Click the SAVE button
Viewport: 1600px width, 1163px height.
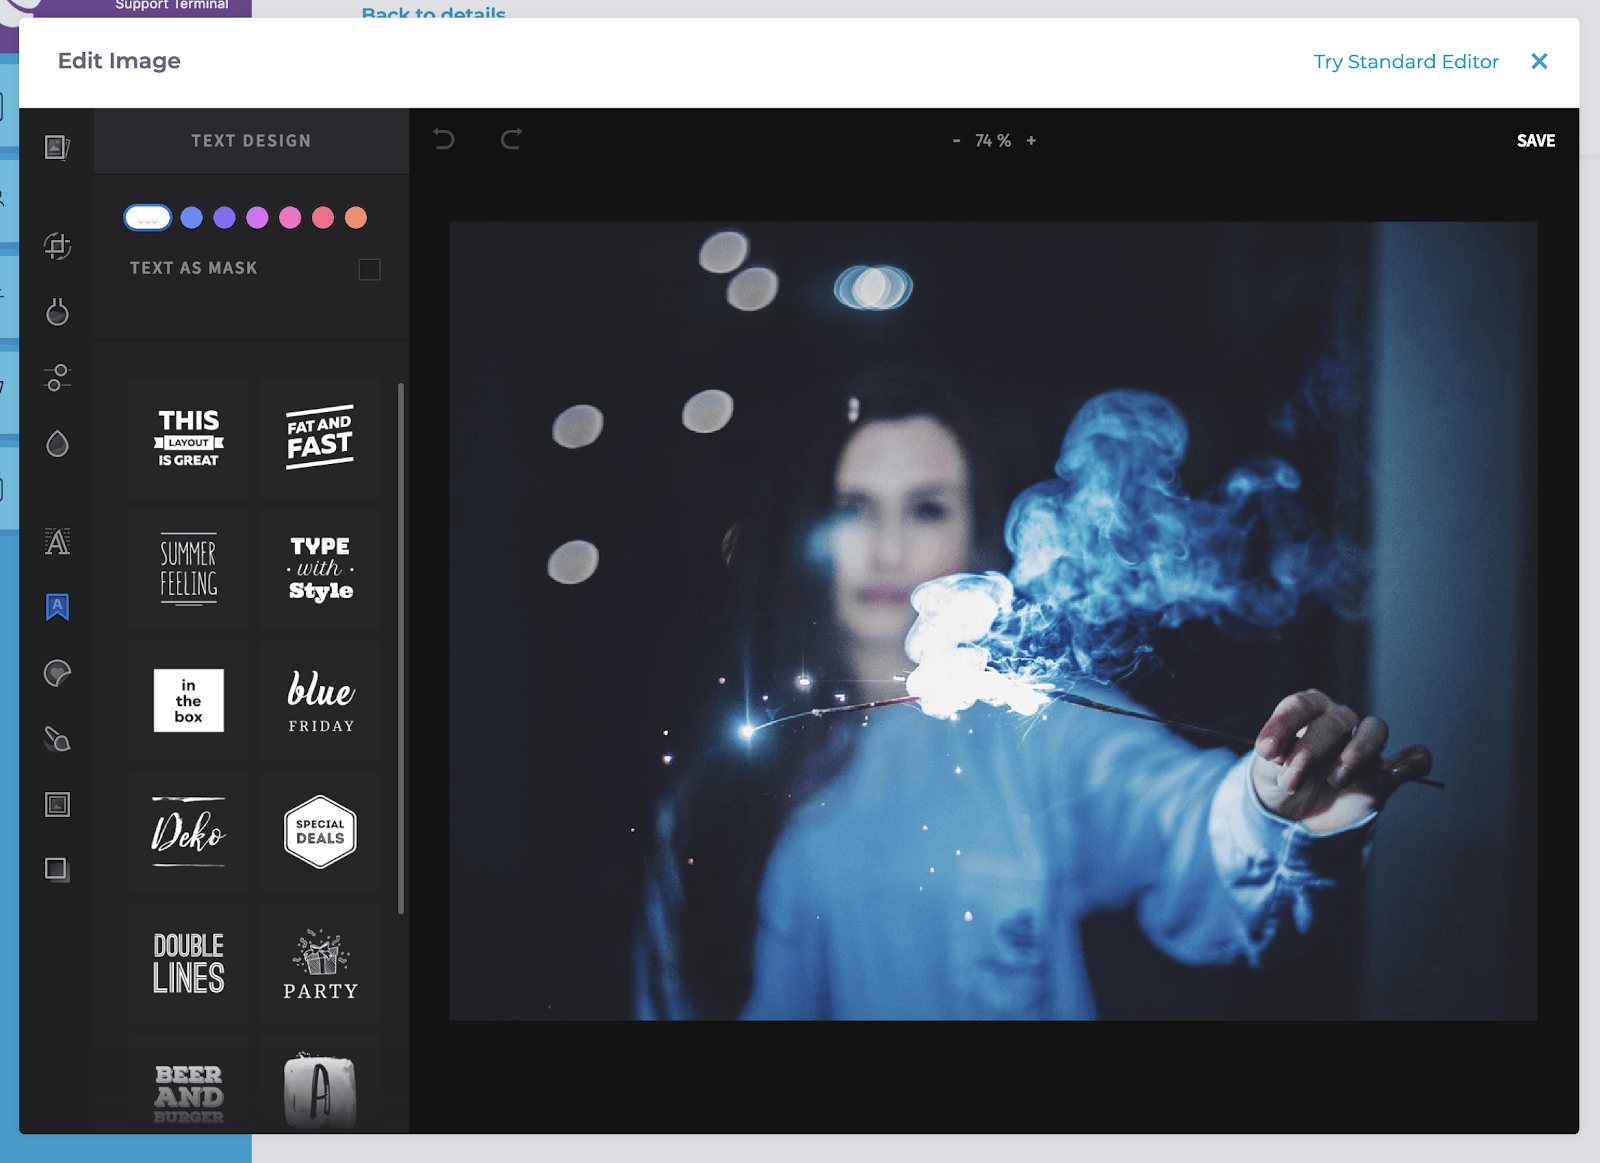[x=1536, y=141]
